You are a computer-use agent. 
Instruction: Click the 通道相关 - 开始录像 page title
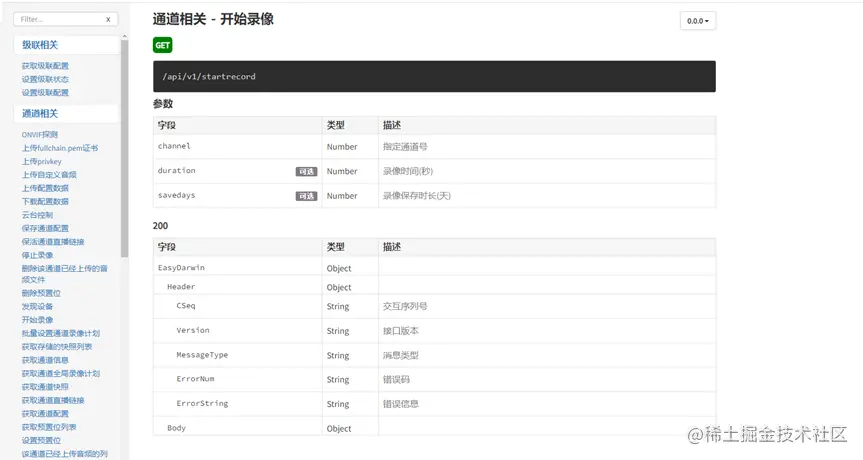coord(213,19)
